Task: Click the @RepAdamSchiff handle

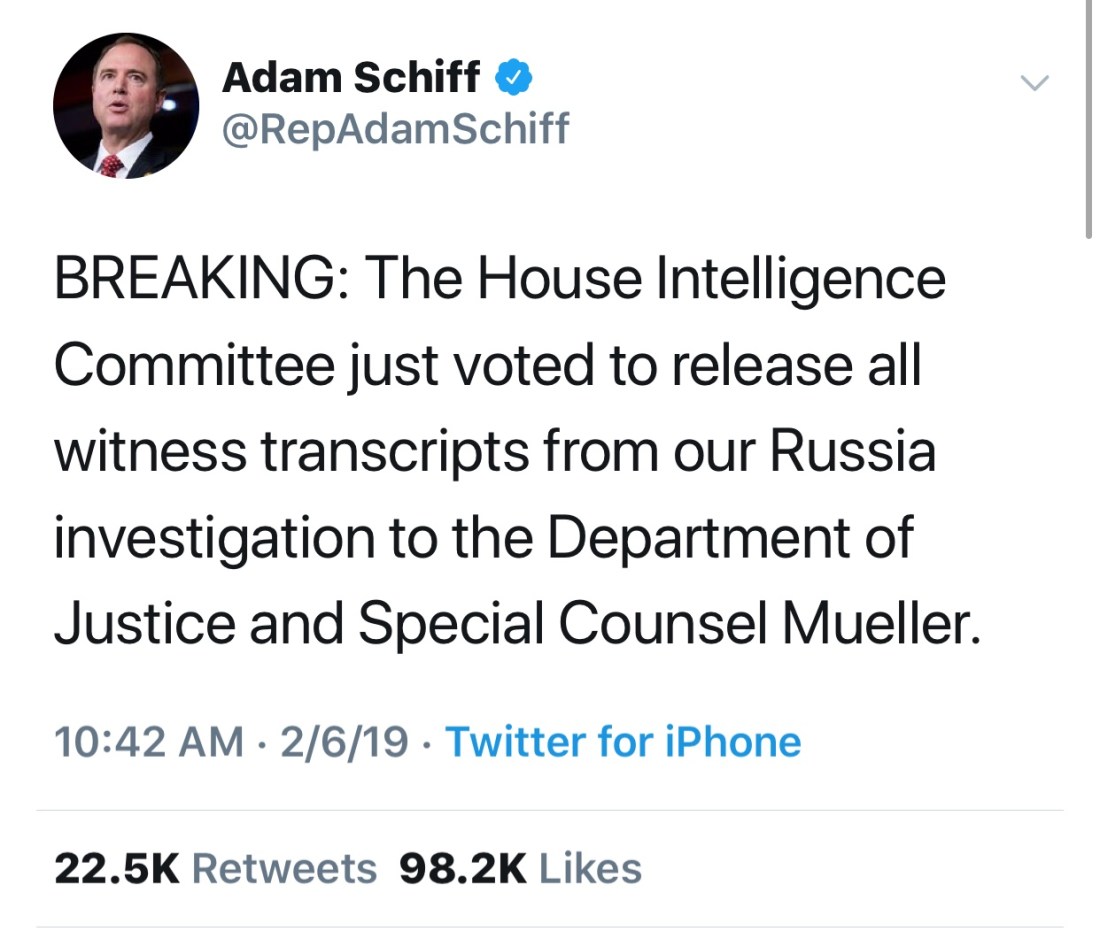Action: pyautogui.click(x=395, y=128)
